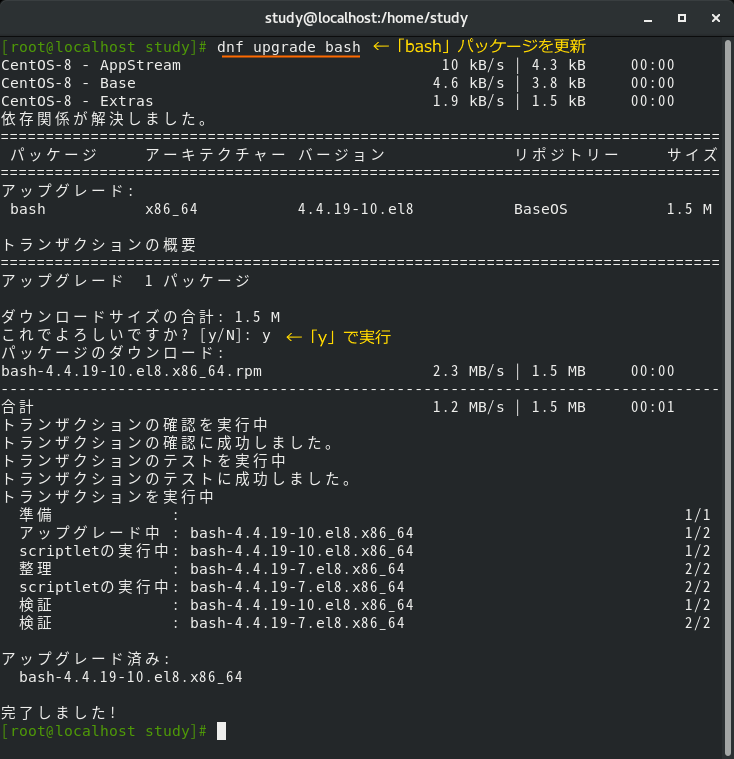The image size is (734, 759).
Task: Click the scriptletの実行中 line for 4.4.19-7
Action: click(365, 587)
